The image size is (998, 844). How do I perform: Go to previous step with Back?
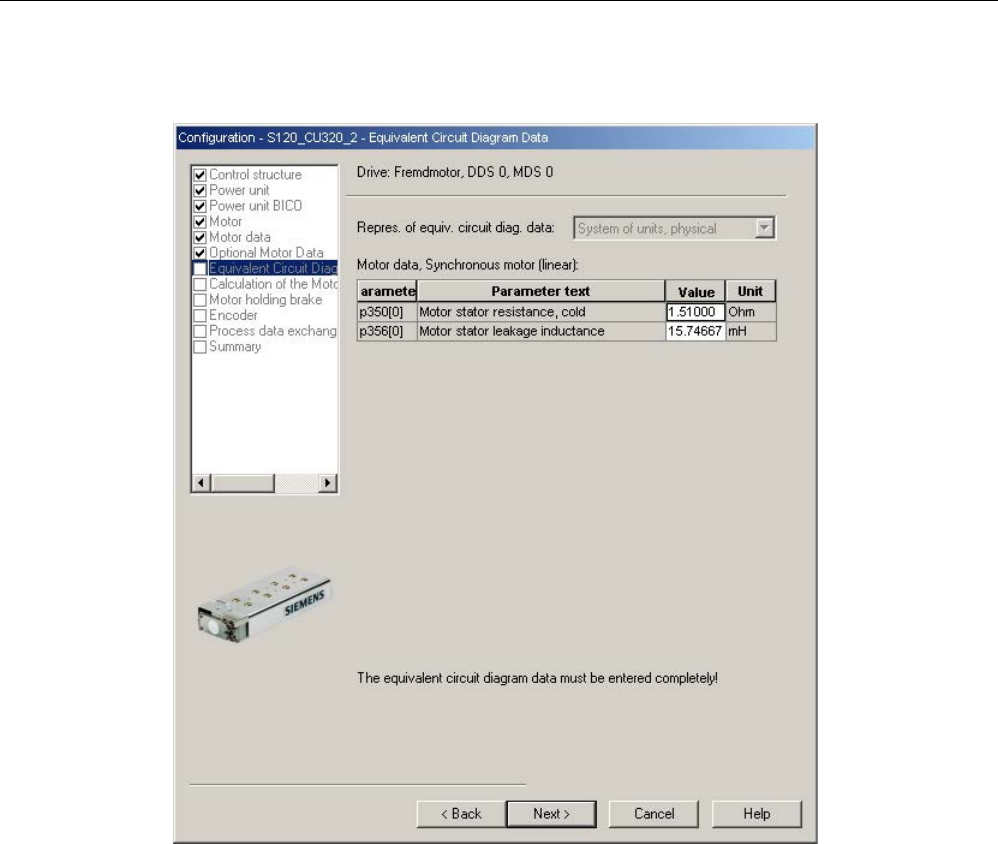[x=461, y=814]
